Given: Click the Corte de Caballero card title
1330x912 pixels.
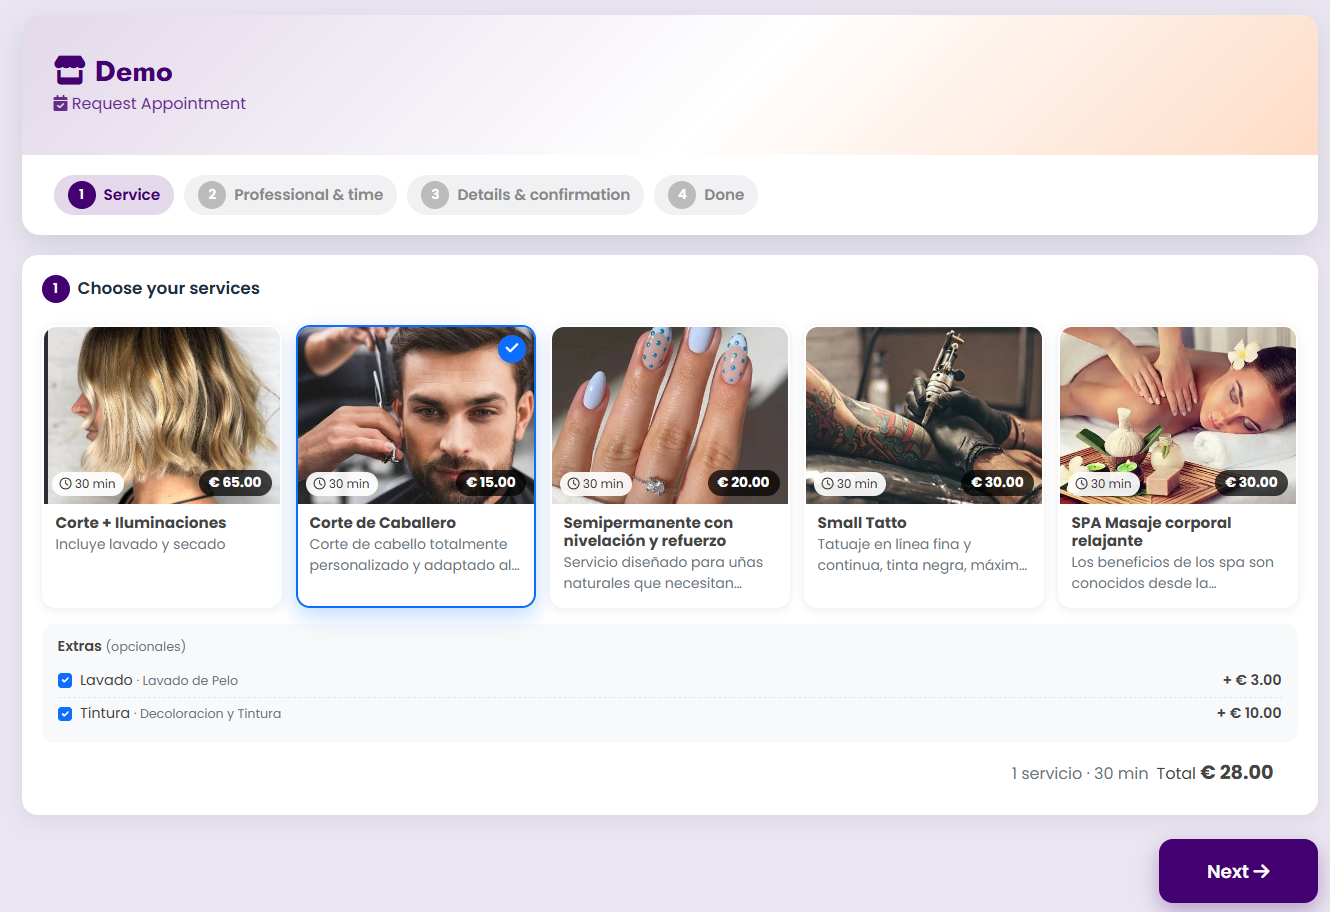Looking at the screenshot, I should (x=383, y=523).
